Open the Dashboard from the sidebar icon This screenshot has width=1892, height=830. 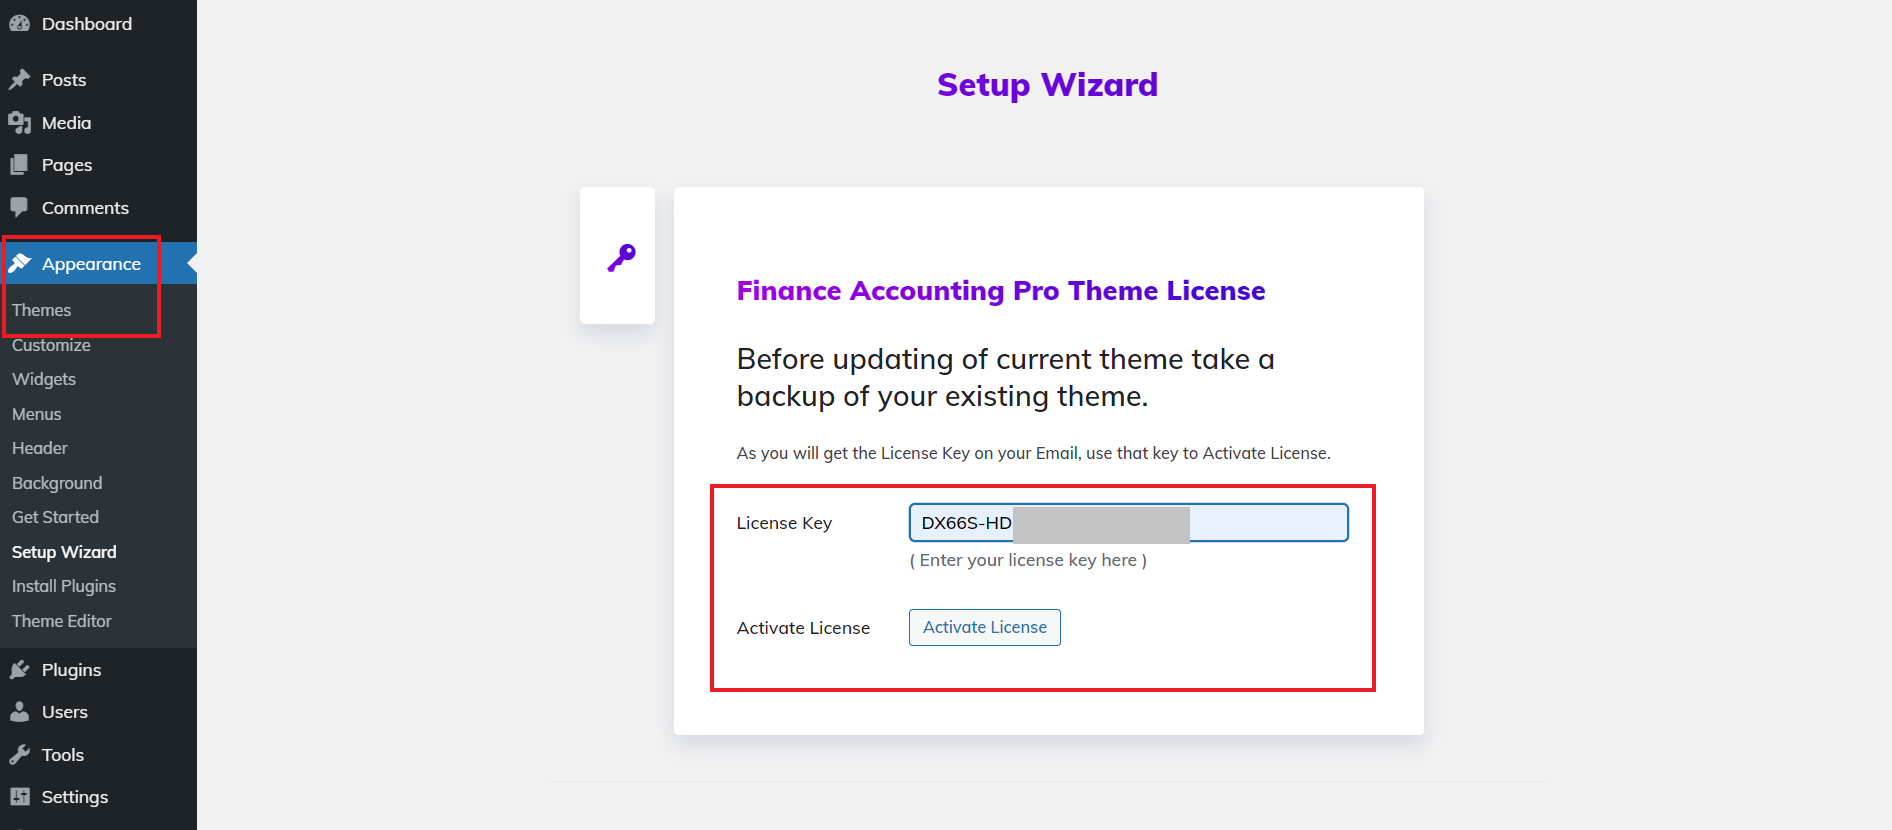point(19,23)
